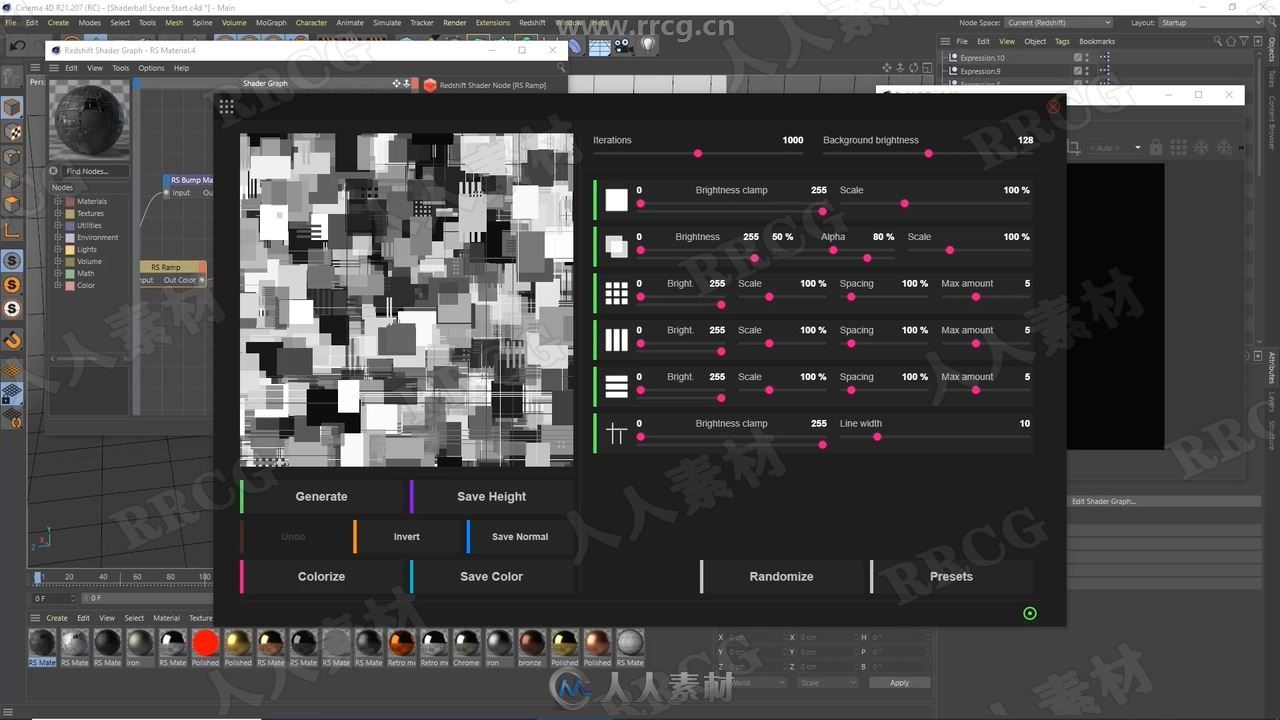
Task: Click the Randomize button
Action: pos(781,576)
